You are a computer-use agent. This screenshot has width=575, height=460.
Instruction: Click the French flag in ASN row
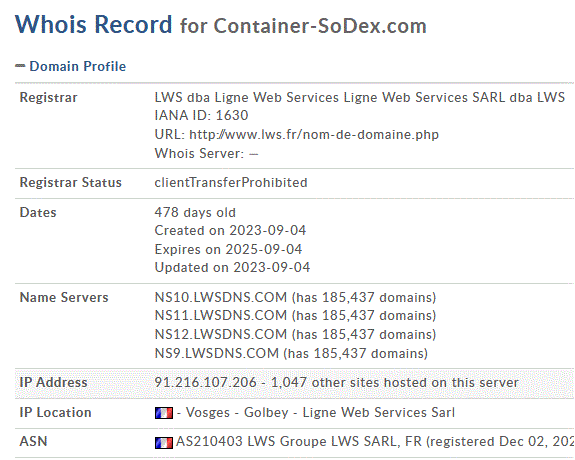pos(164,443)
